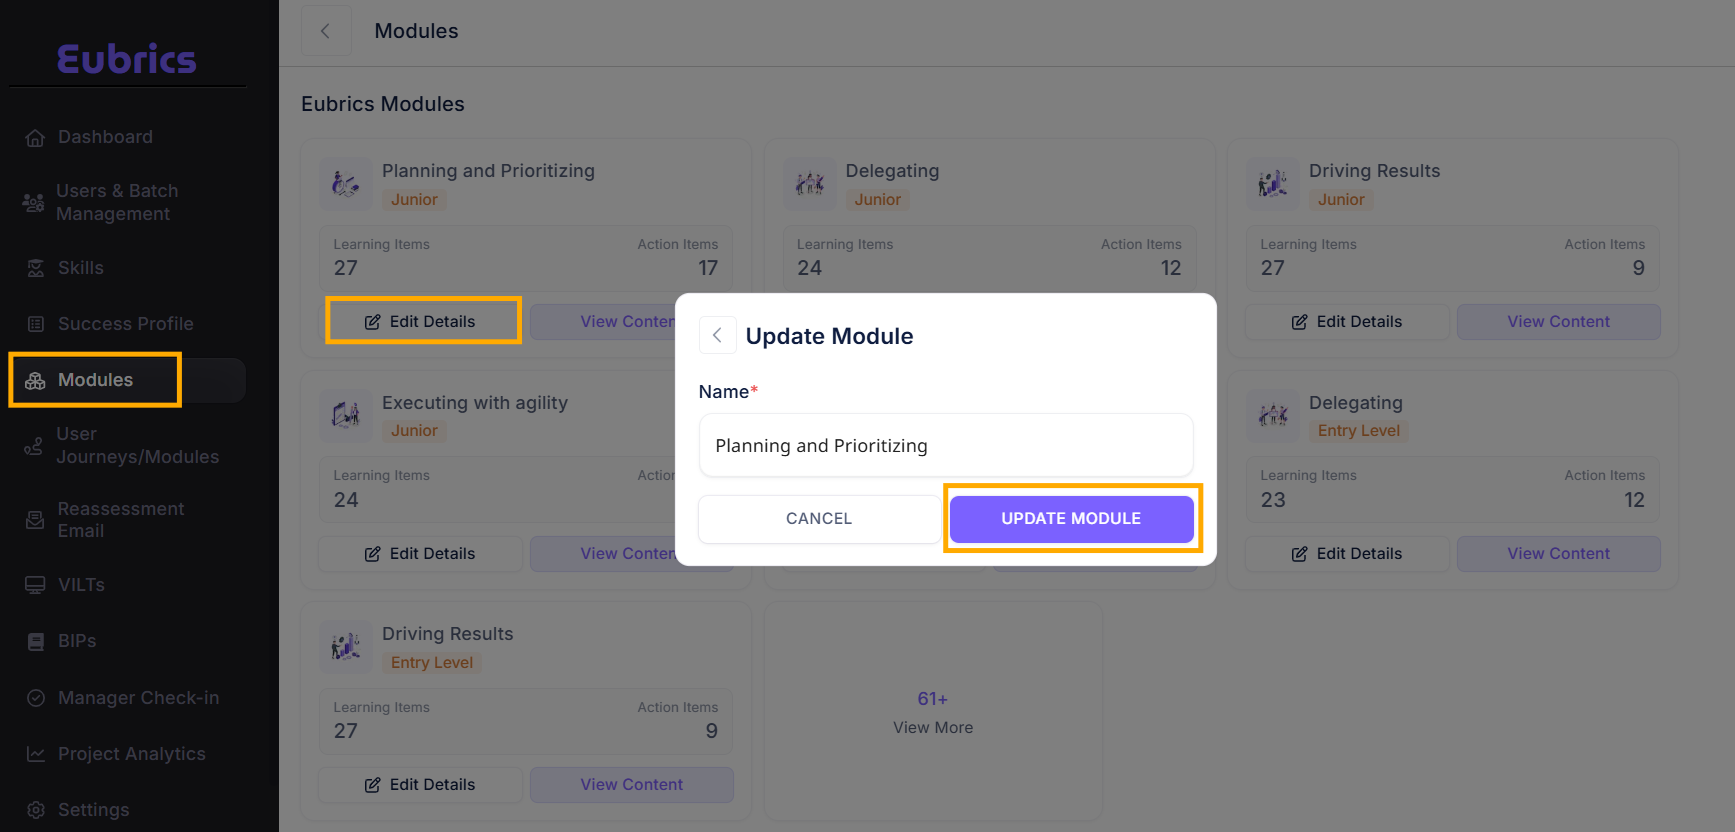Image resolution: width=1735 pixels, height=832 pixels.
Task: Click the Project Analytics chart icon
Action: pos(35,754)
